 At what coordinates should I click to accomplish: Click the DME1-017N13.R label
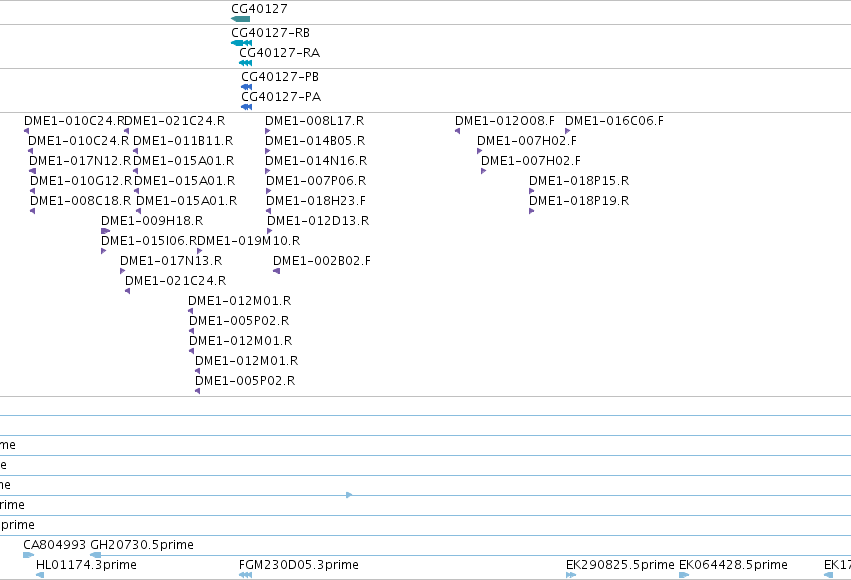pyautogui.click(x=172, y=261)
